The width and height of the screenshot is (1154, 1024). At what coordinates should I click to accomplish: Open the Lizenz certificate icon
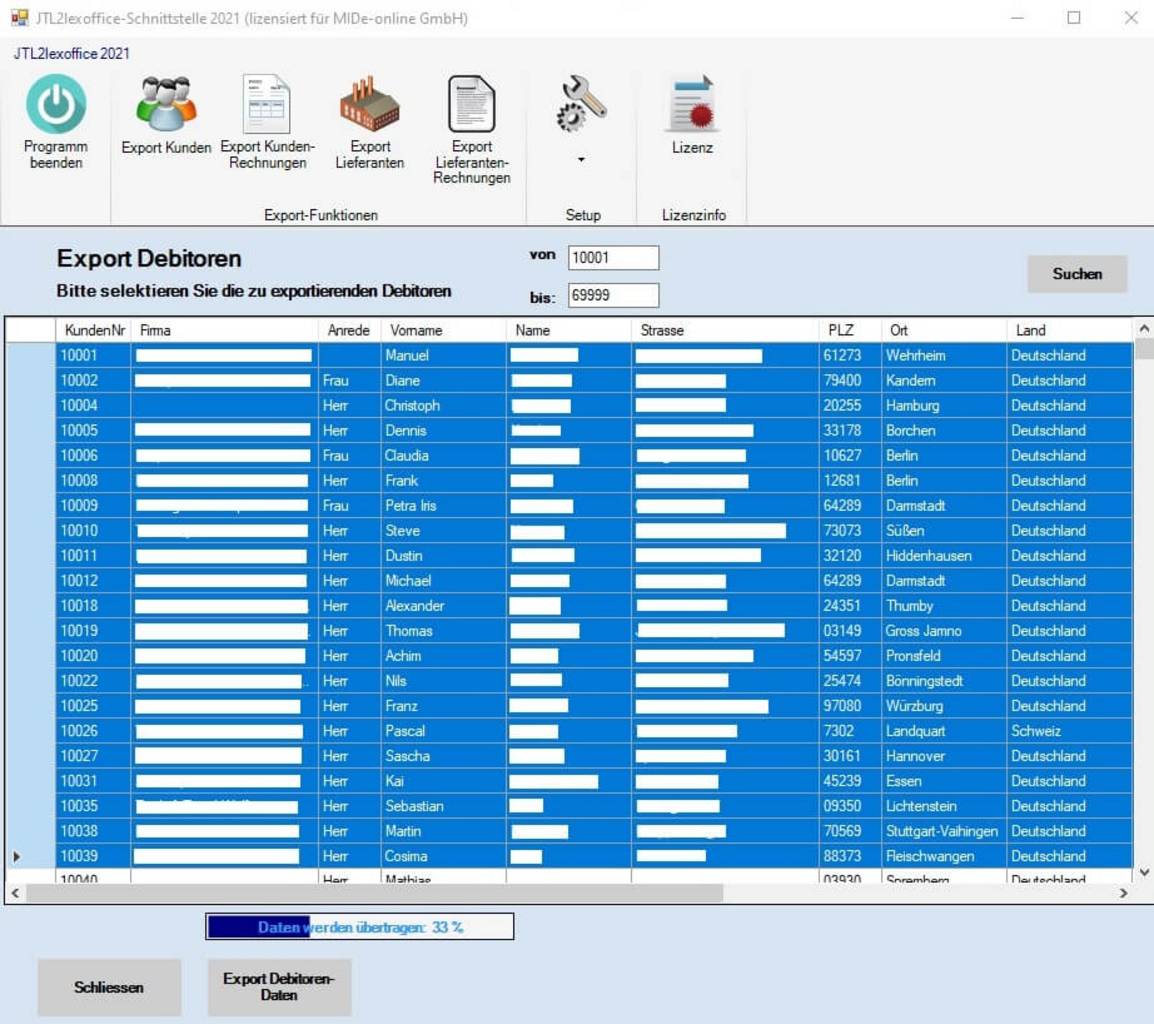tap(692, 104)
